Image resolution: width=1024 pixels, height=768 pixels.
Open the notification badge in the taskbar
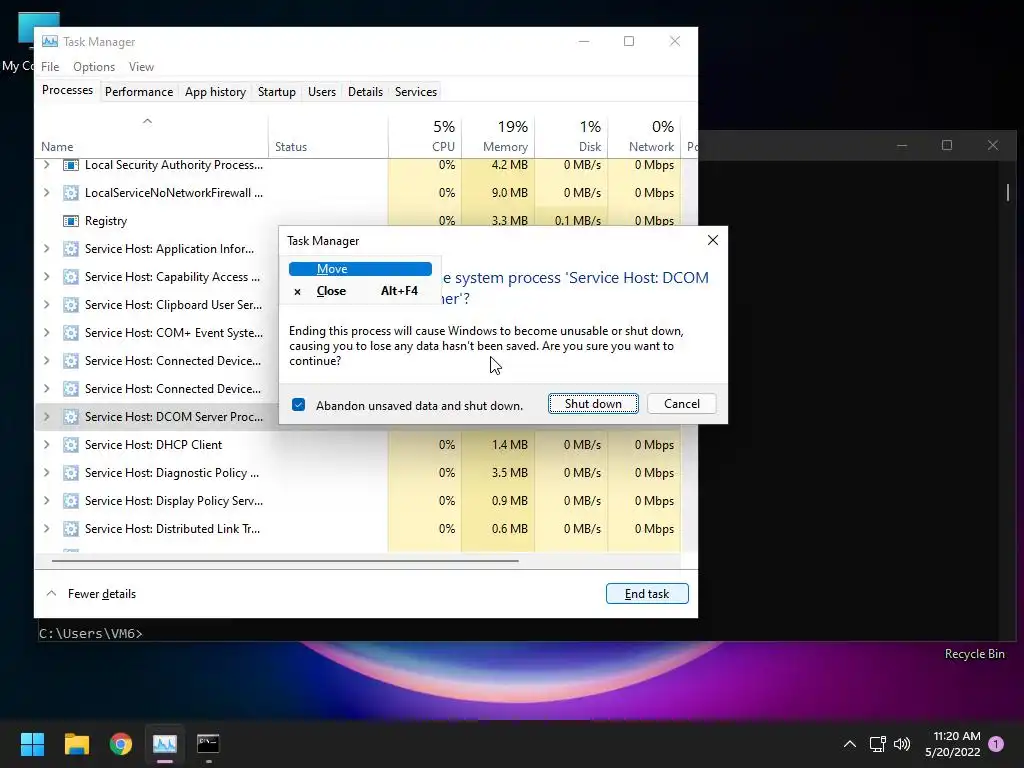coord(996,744)
